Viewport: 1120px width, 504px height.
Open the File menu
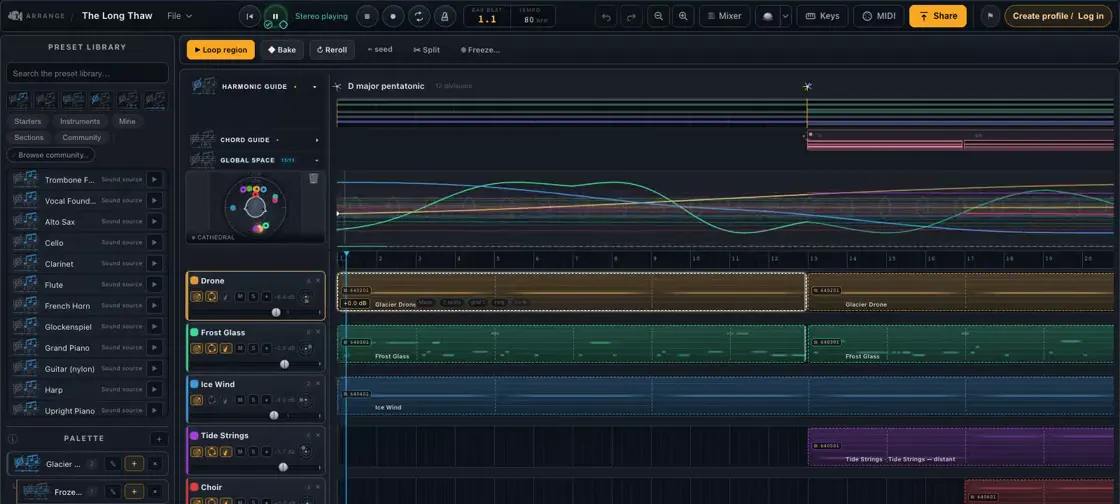[179, 16]
